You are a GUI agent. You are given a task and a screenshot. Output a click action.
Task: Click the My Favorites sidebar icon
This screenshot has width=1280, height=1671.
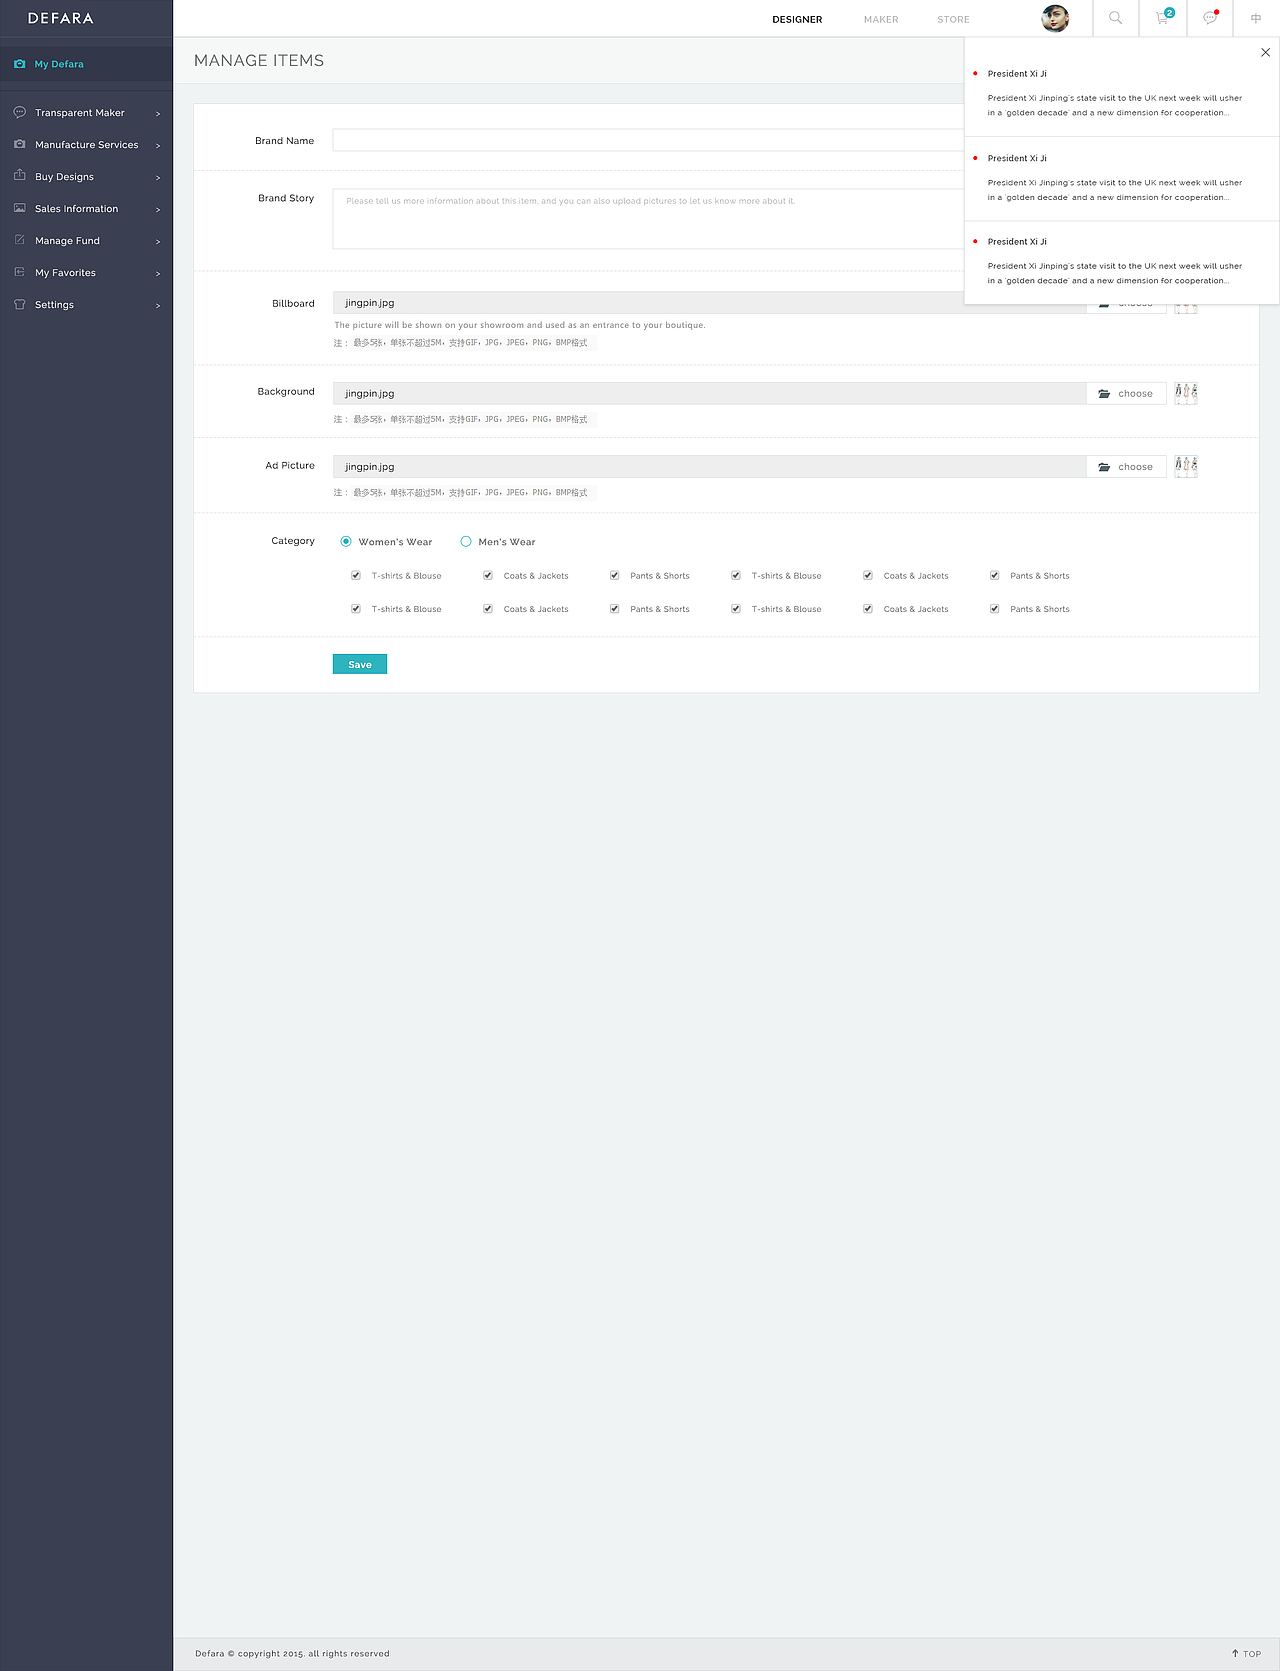[20, 272]
